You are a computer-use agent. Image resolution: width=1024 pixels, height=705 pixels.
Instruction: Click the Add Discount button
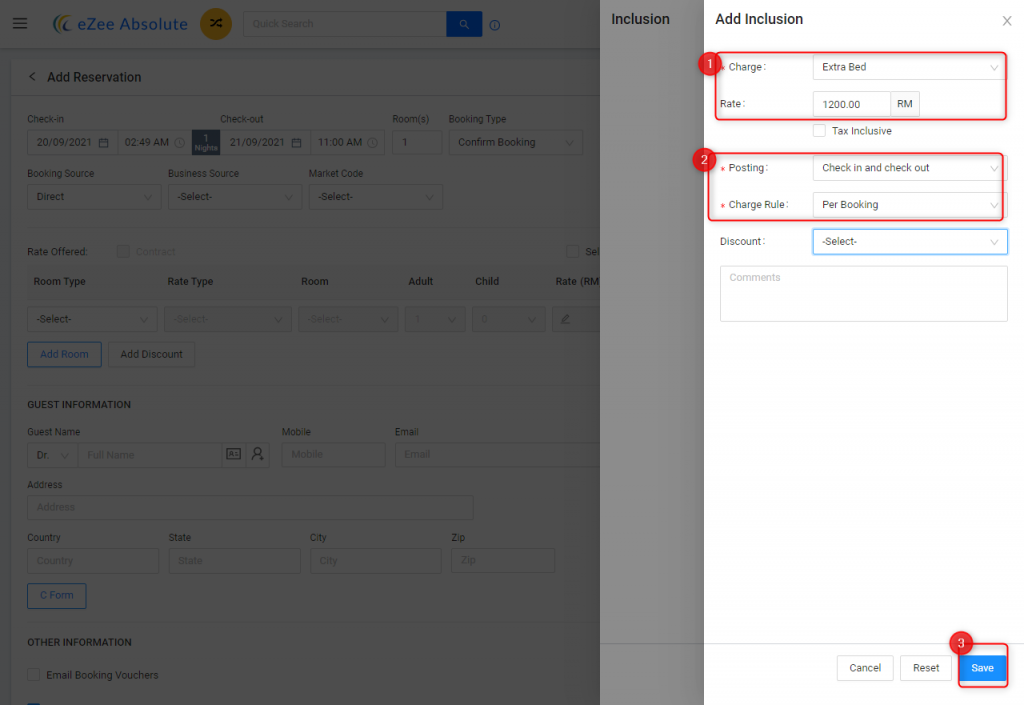pos(152,354)
